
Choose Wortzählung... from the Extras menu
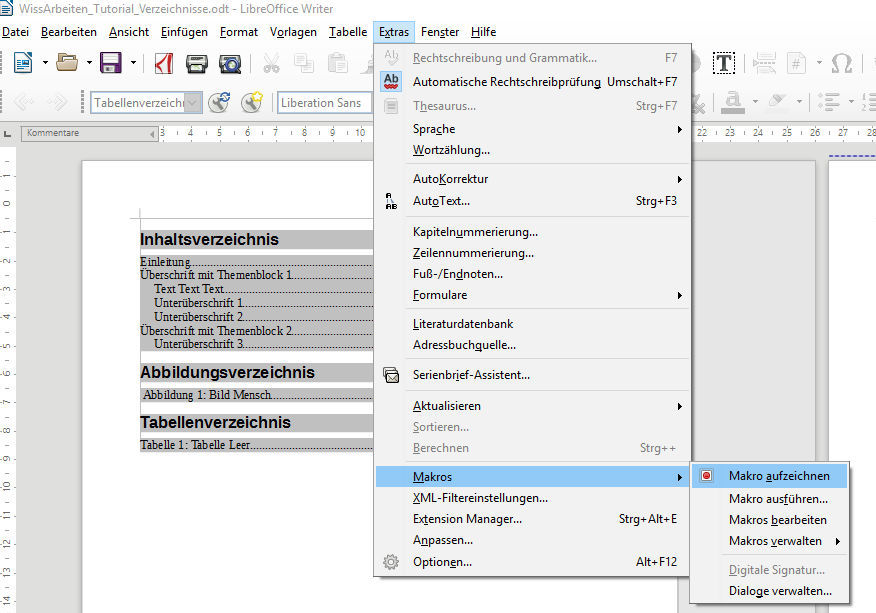coord(533,150)
